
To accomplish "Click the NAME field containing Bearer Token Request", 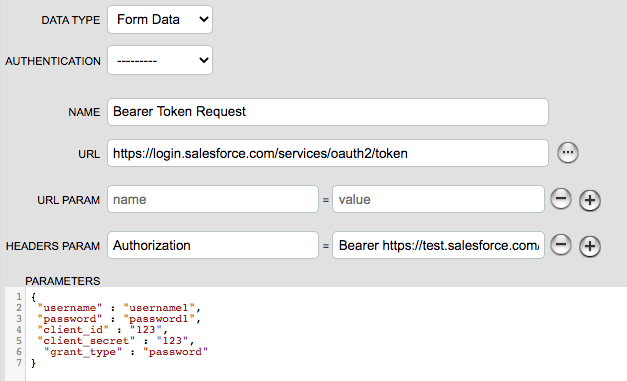I will coord(328,112).
